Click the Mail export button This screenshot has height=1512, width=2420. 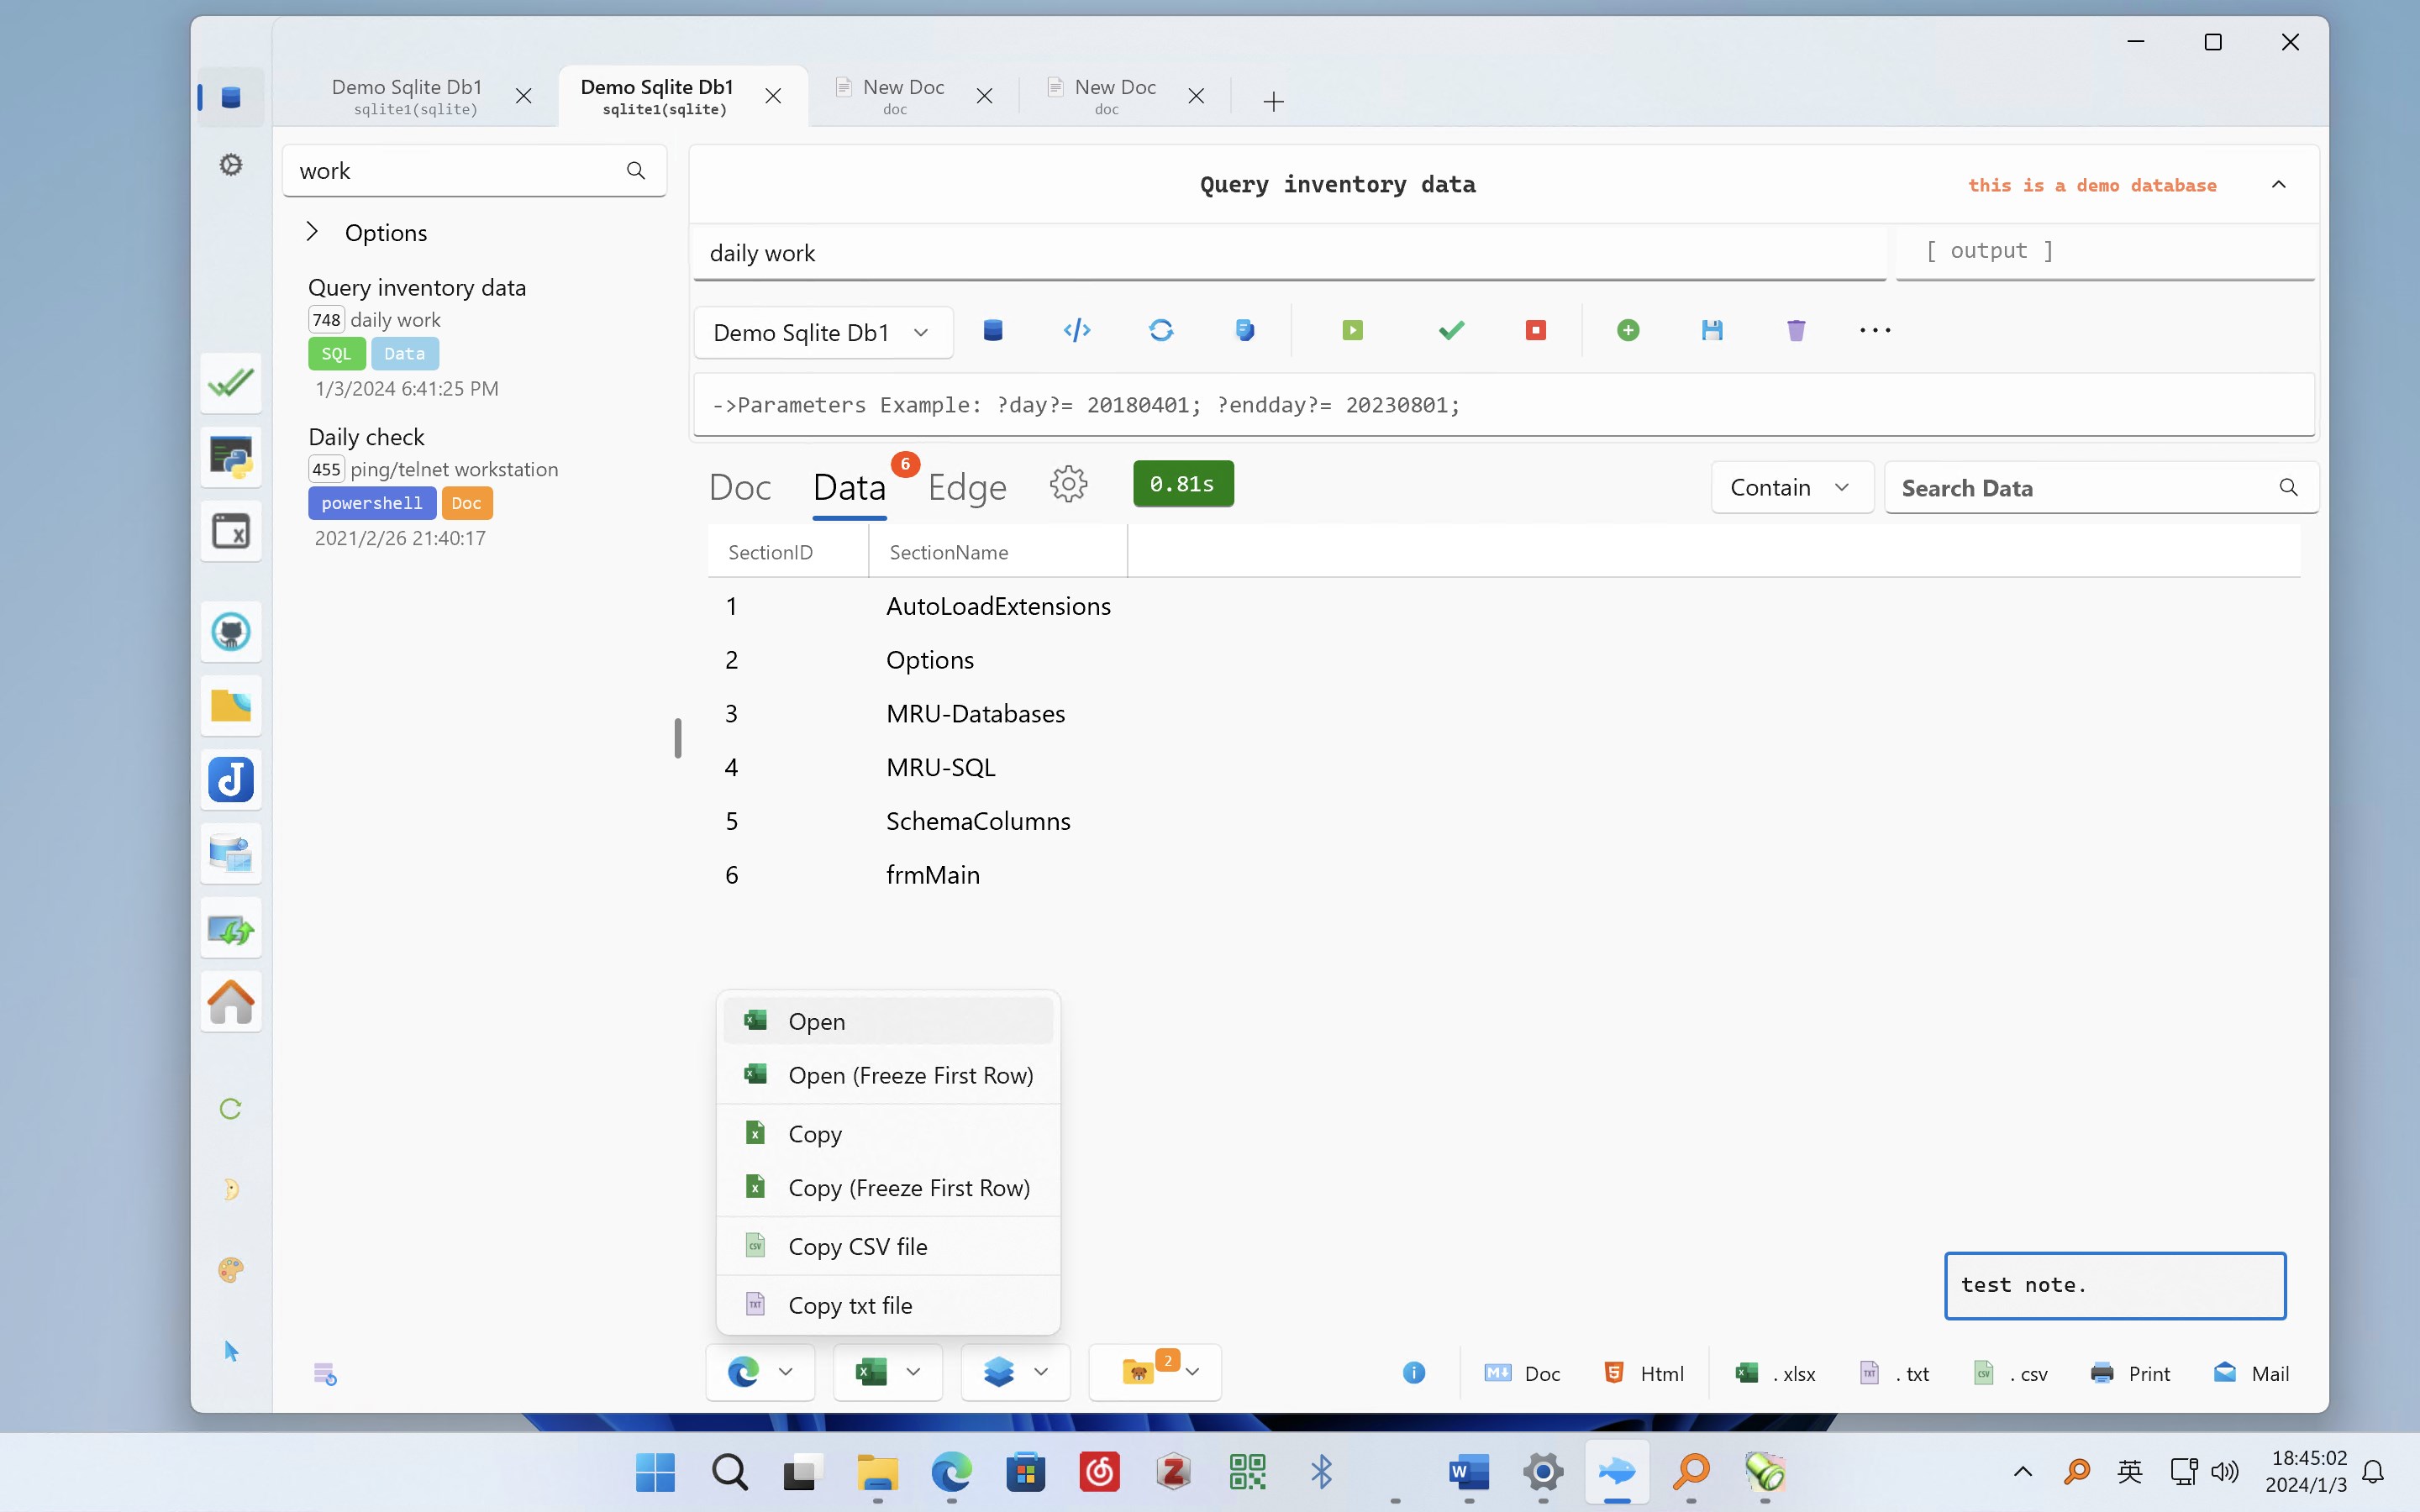click(2251, 1373)
